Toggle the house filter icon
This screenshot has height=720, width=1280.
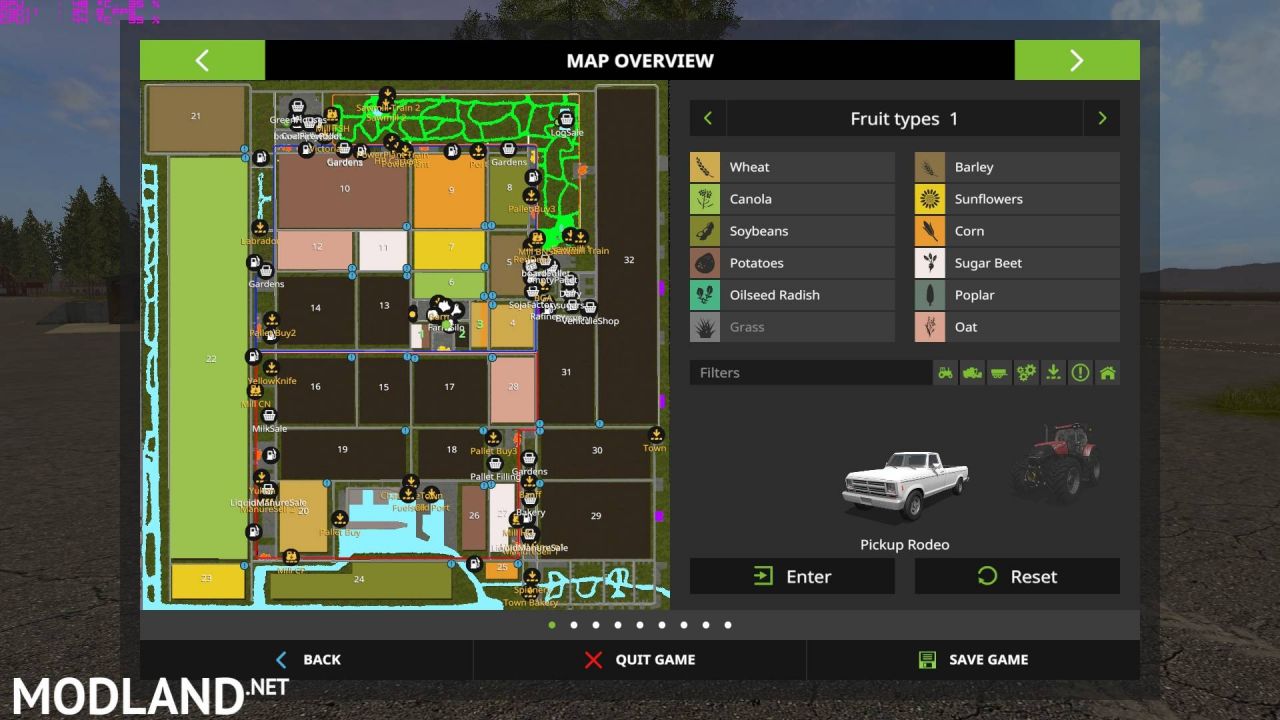pos(1107,373)
